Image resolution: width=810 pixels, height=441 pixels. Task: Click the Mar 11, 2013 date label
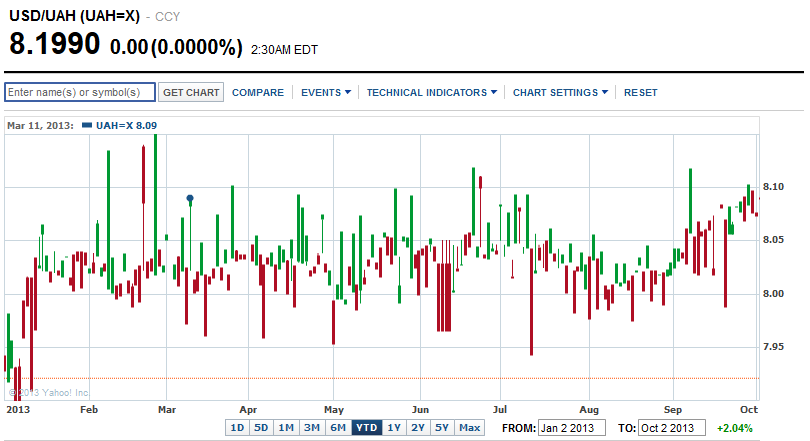click(x=40, y=125)
